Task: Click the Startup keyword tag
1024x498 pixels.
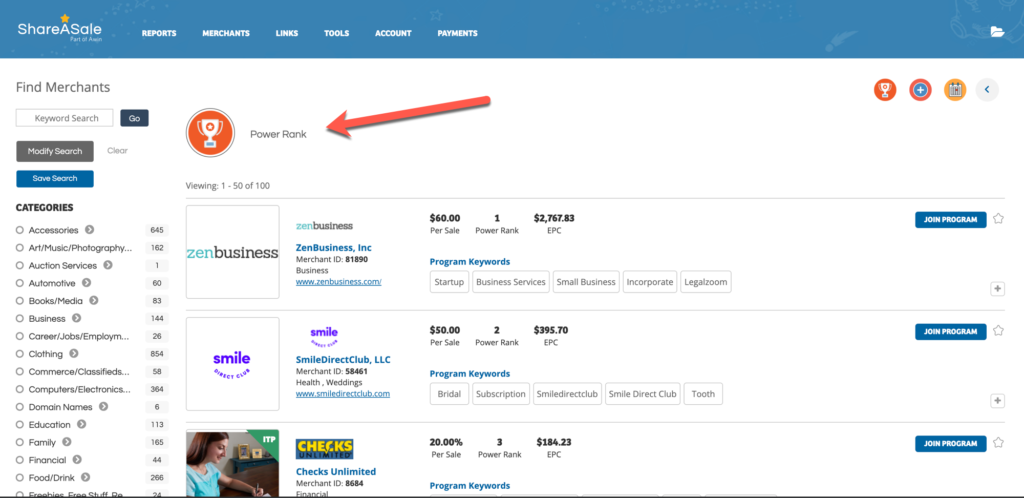Action: pos(449,282)
